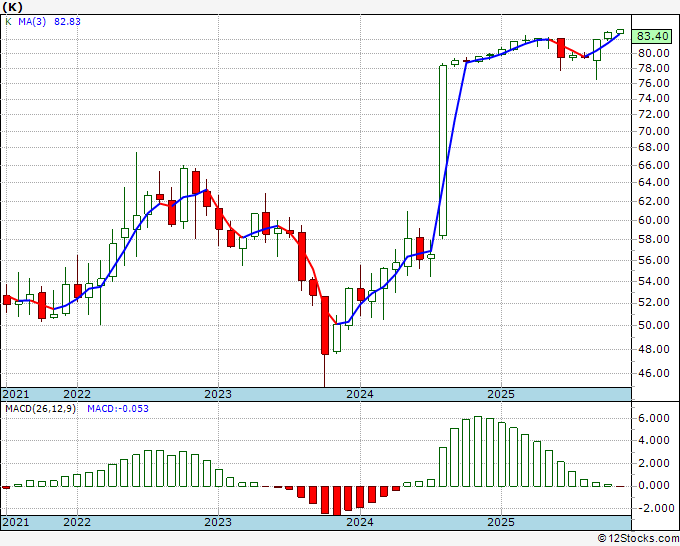Click the 60.00 price axis label

pos(654,220)
